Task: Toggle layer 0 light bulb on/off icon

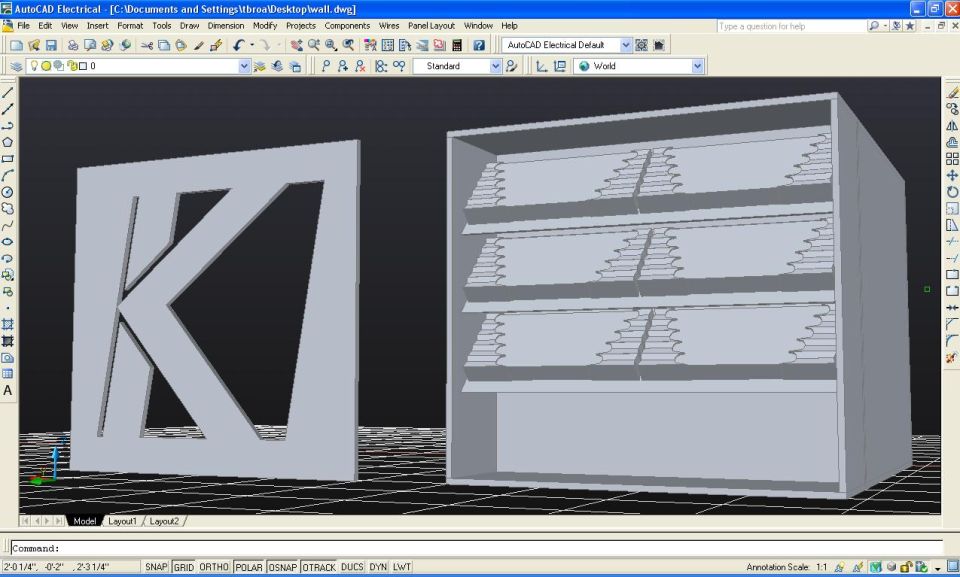Action: (x=34, y=66)
